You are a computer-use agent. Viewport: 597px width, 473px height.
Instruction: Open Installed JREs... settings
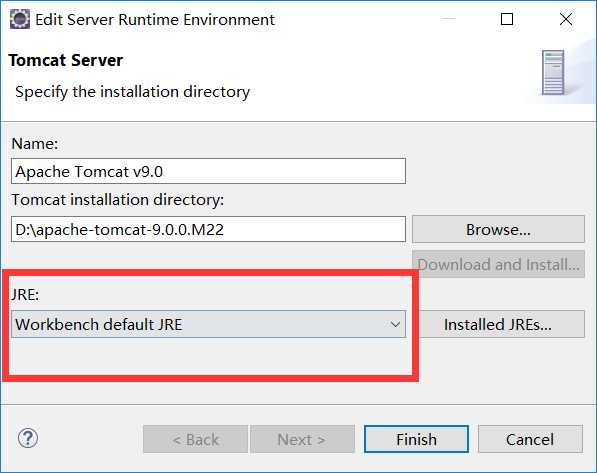502,324
